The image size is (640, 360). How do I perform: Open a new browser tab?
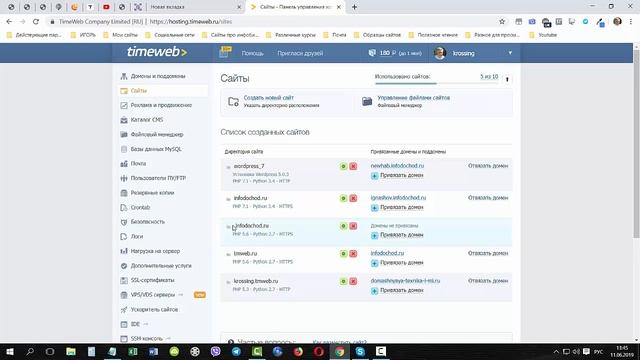(354, 7)
